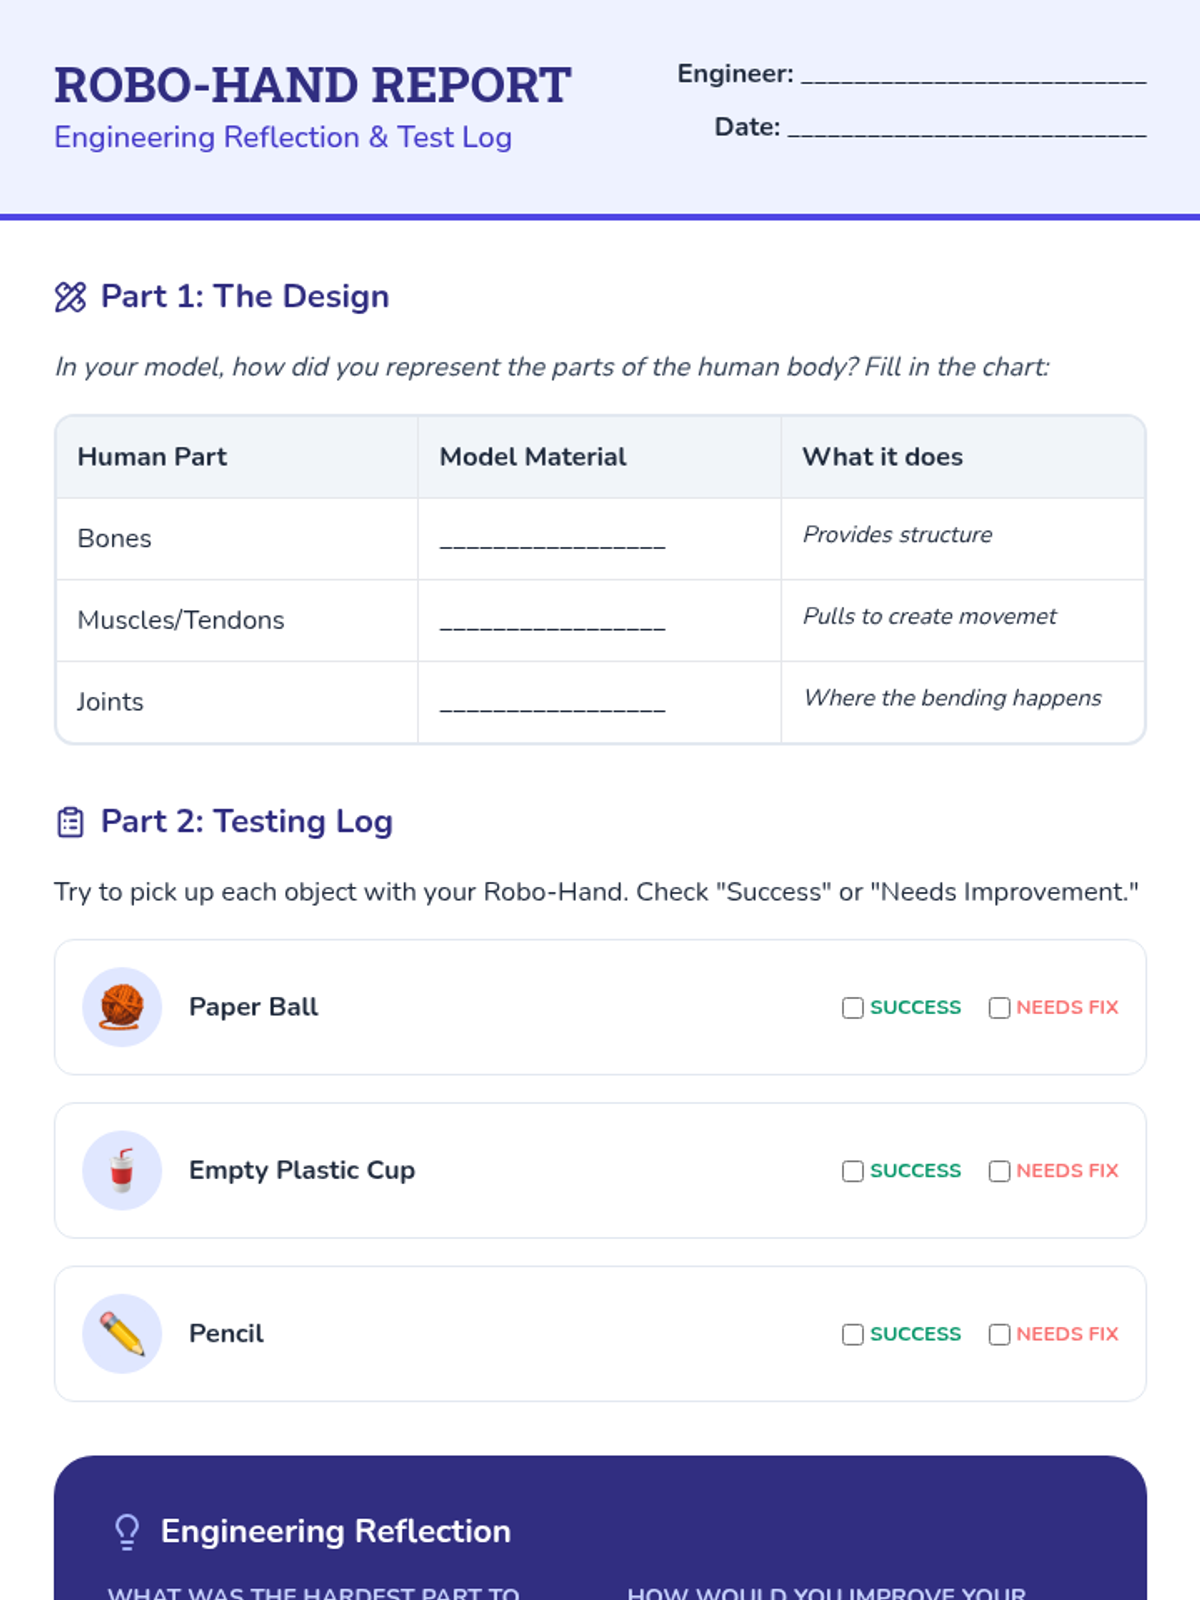This screenshot has width=1200, height=1600.
Task: Check Needs Fix for Empty Plastic Cup
Action: coord(999,1171)
